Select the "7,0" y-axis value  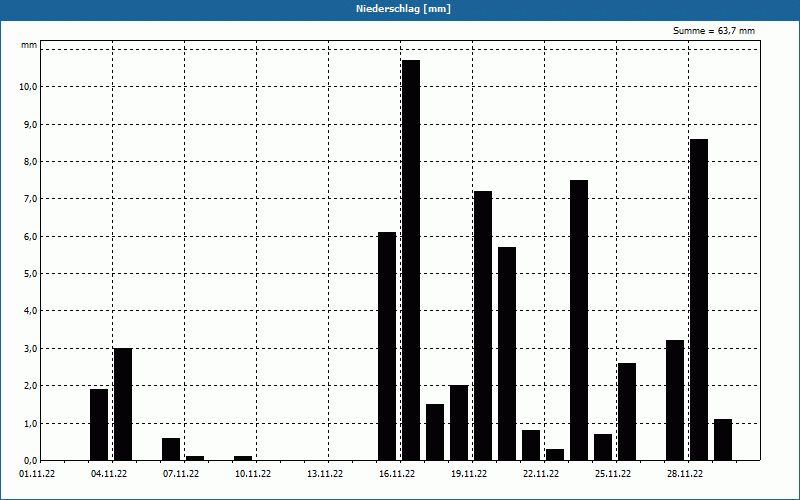click(30, 199)
